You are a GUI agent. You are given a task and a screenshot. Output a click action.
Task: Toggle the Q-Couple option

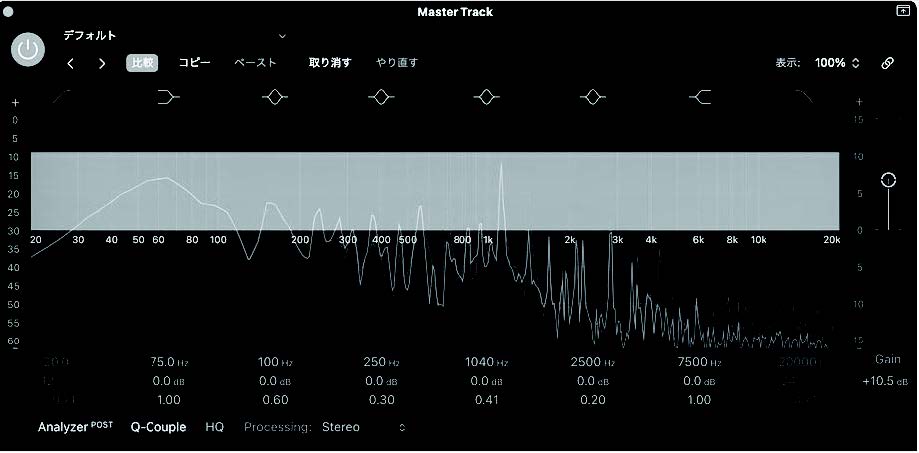[x=158, y=427]
